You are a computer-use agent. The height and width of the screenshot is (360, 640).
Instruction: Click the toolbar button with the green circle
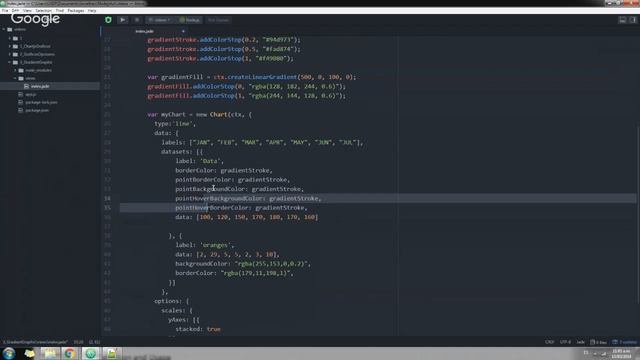point(190,20)
